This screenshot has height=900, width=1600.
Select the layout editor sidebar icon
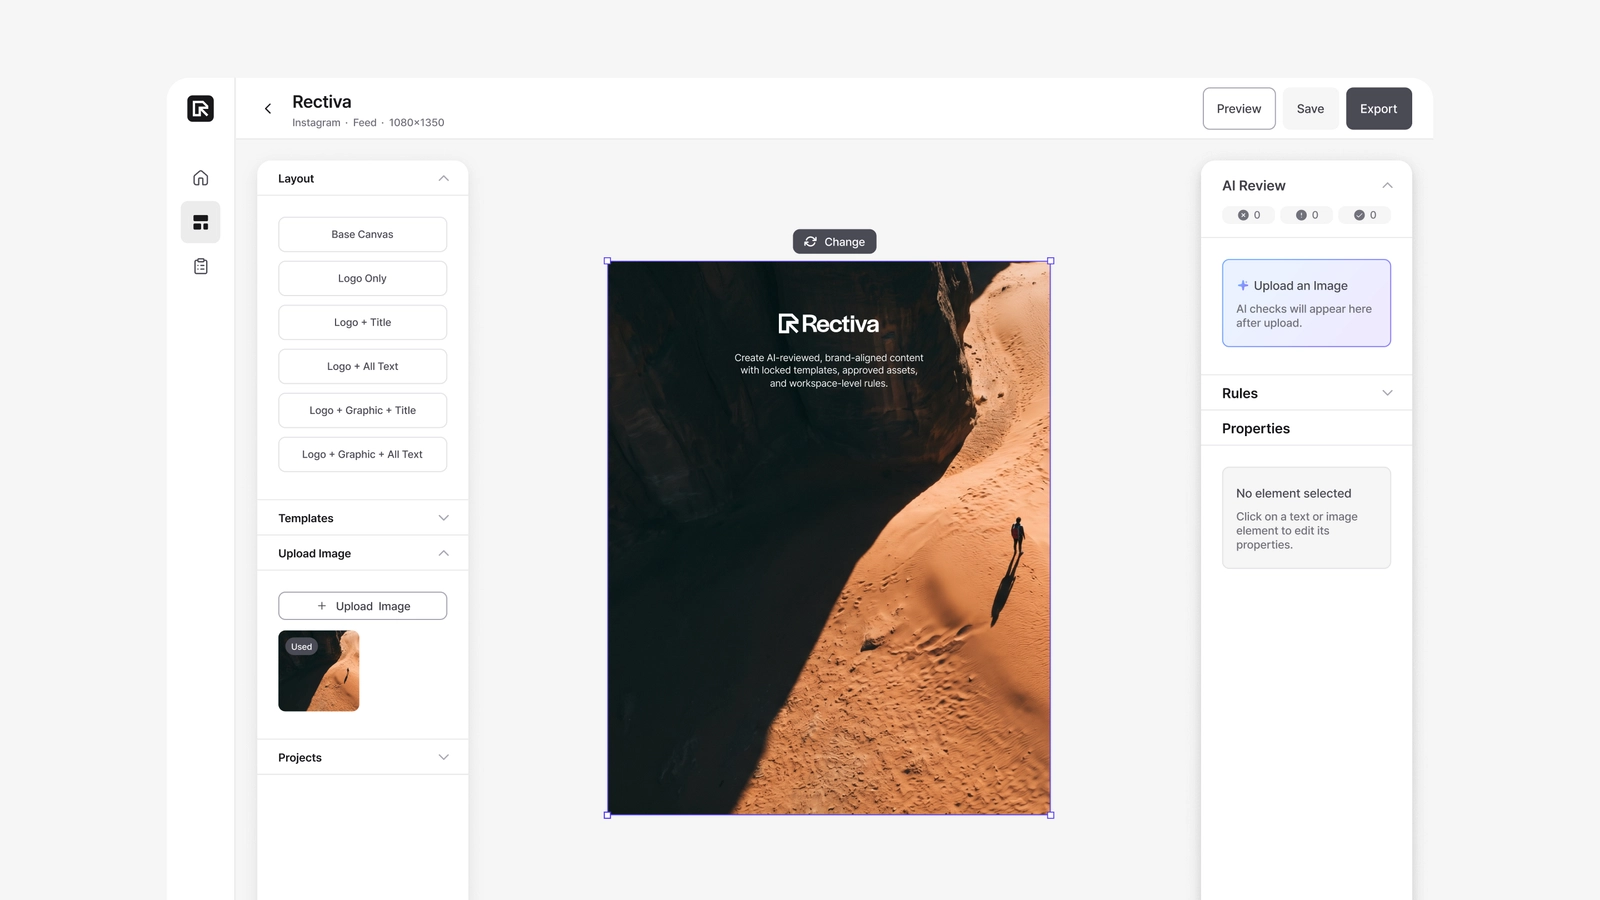(200, 222)
